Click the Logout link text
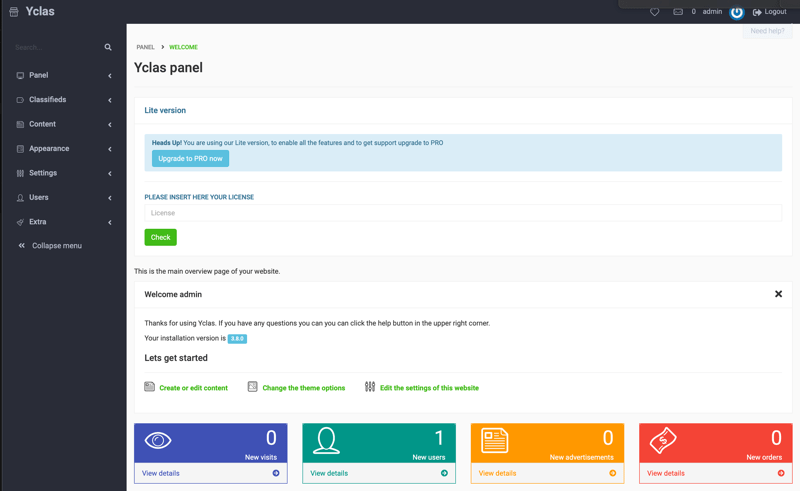This screenshot has width=800, height=491. click(x=776, y=12)
